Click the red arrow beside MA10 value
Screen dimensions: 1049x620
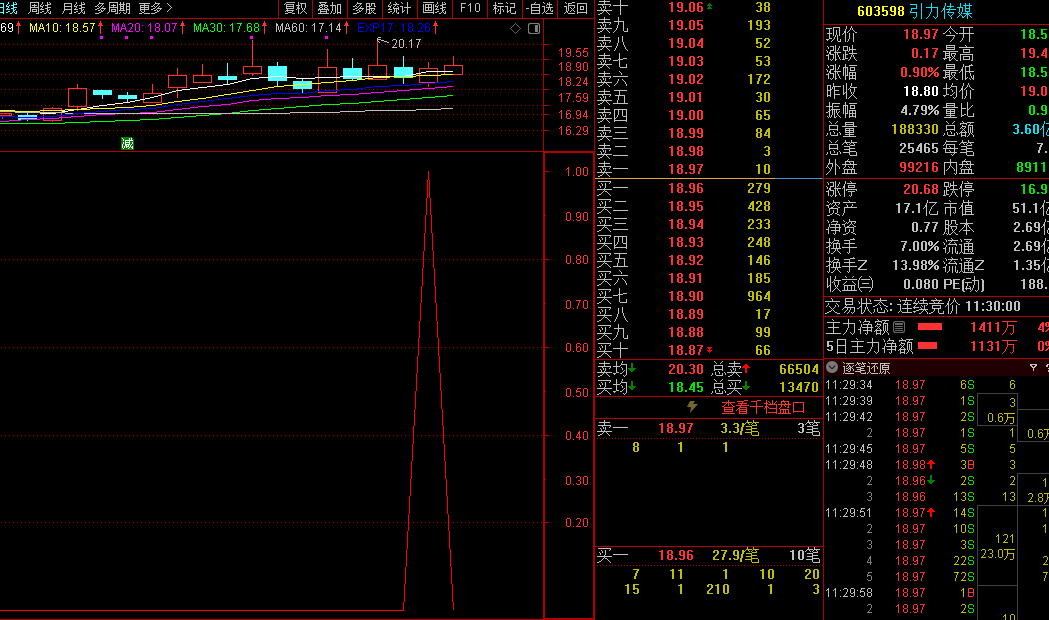(x=101, y=27)
